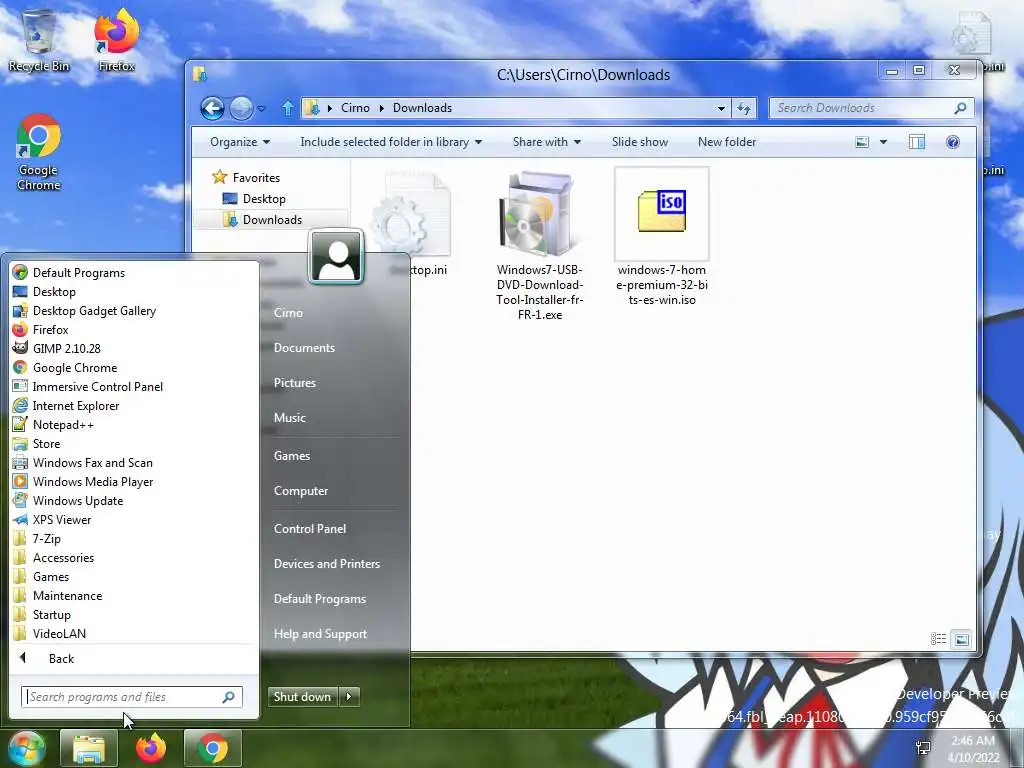Open Pictures from the Start menu
The height and width of the screenshot is (768, 1024).
[x=295, y=382]
